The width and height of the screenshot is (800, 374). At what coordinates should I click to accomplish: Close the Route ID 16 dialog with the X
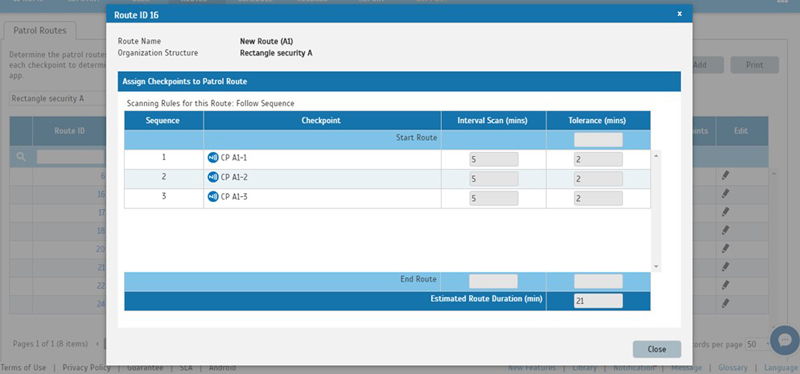679,14
